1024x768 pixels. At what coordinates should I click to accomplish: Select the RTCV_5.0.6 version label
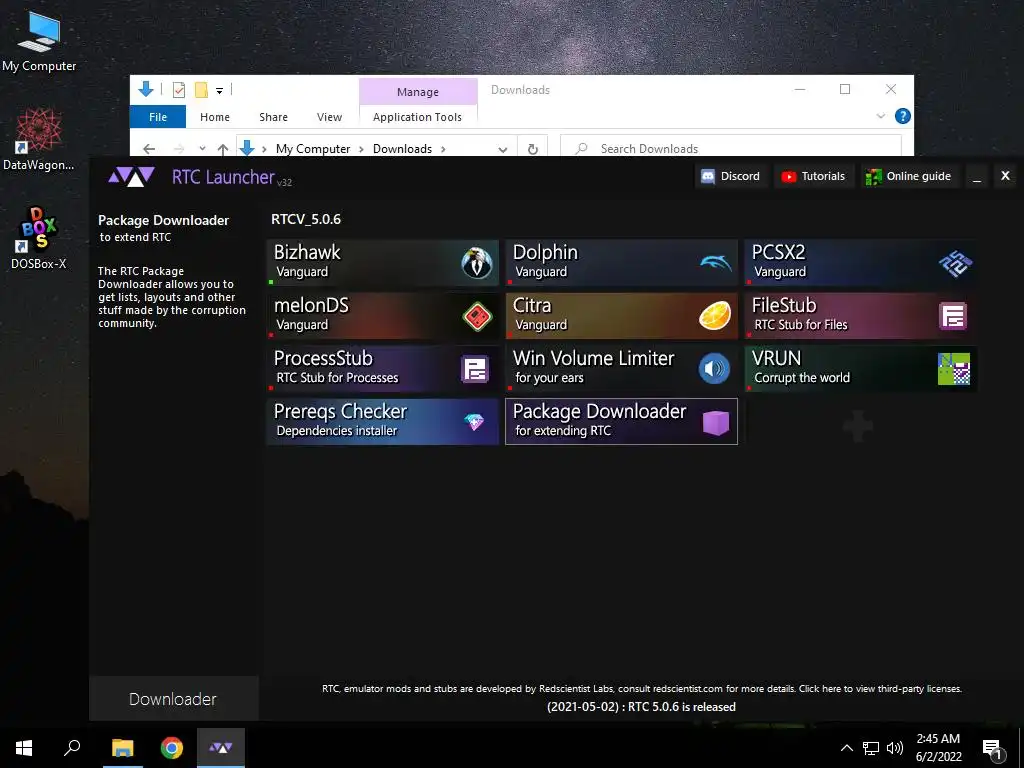(306, 219)
